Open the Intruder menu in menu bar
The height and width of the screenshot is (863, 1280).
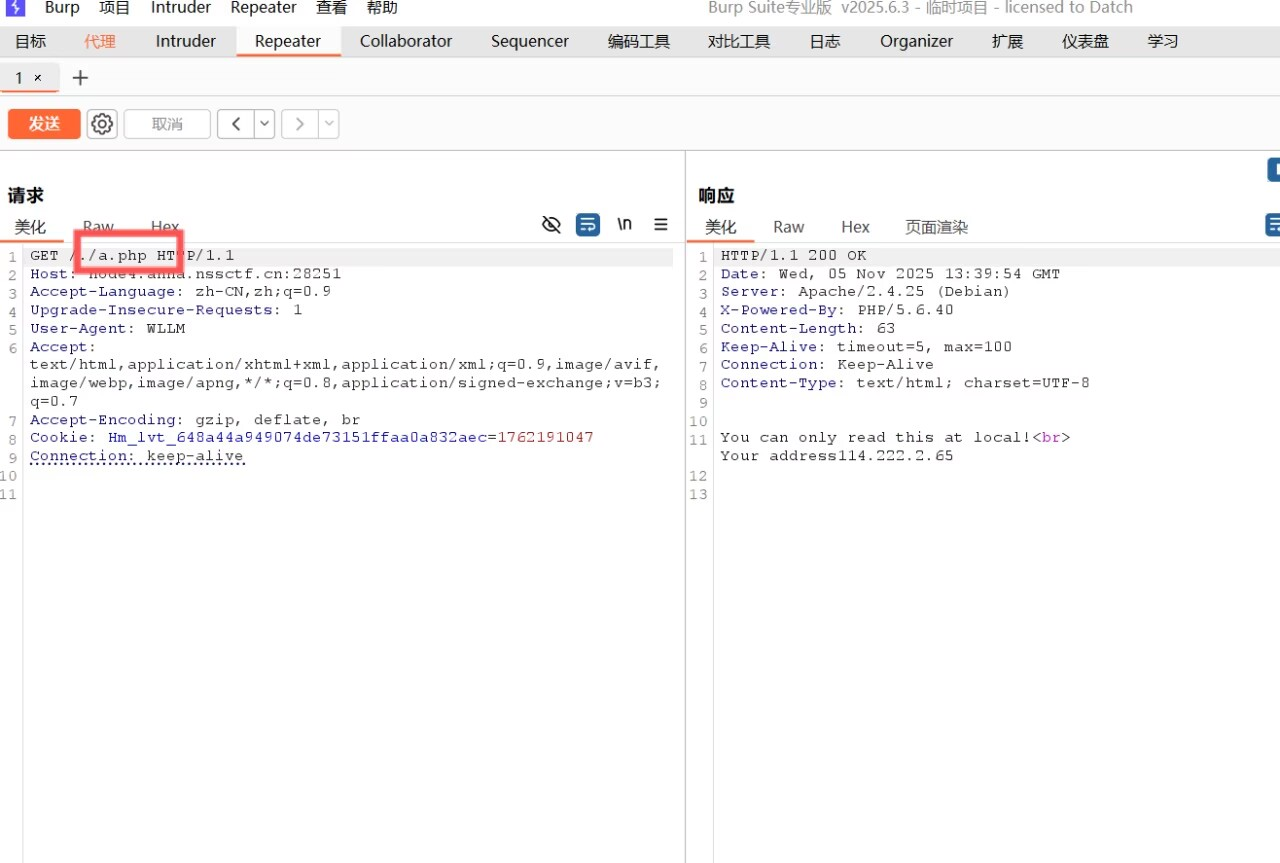pyautogui.click(x=181, y=8)
